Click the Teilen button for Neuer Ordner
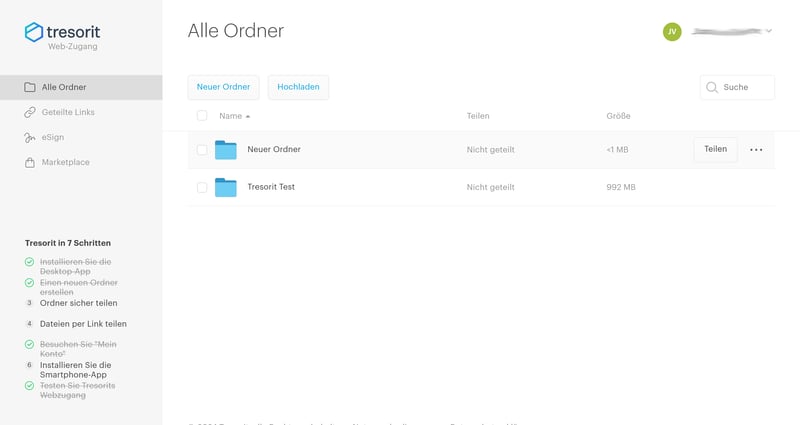800x425 pixels. [x=715, y=149]
